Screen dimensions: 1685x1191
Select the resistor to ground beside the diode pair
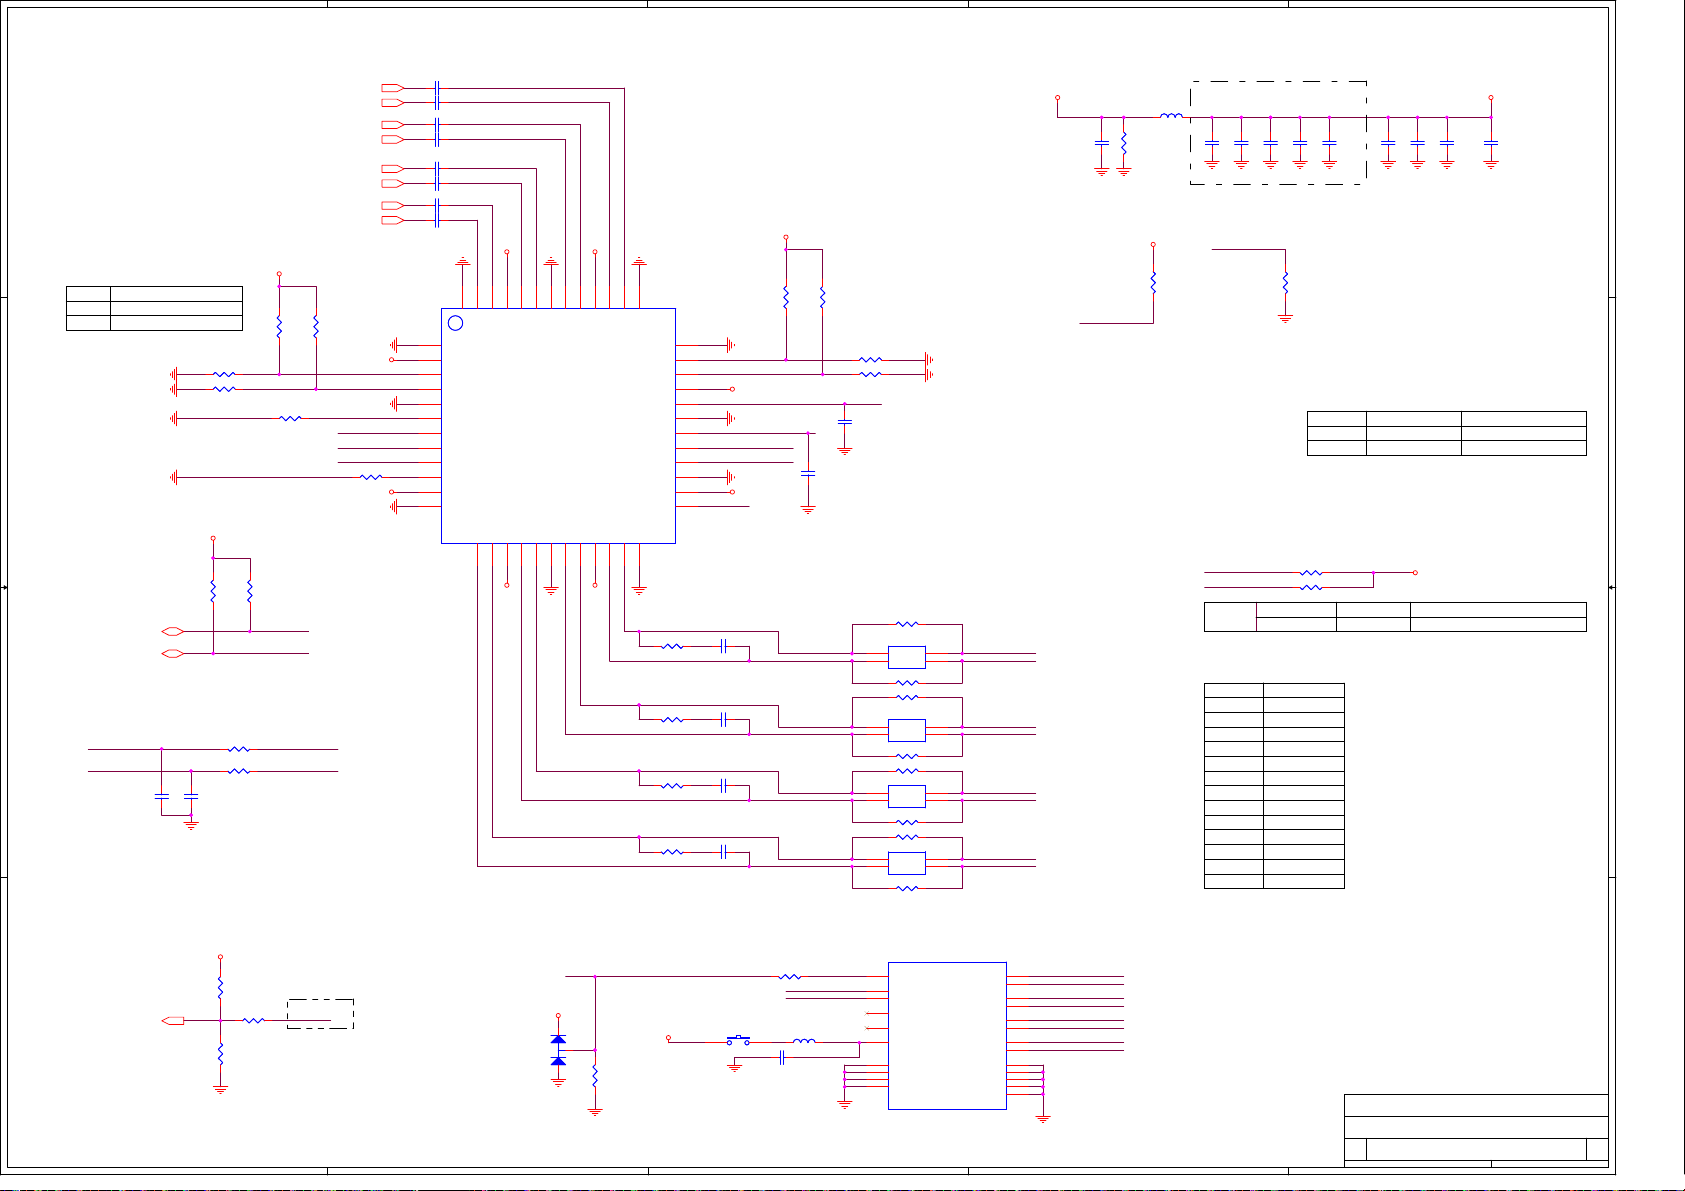(x=595, y=1076)
